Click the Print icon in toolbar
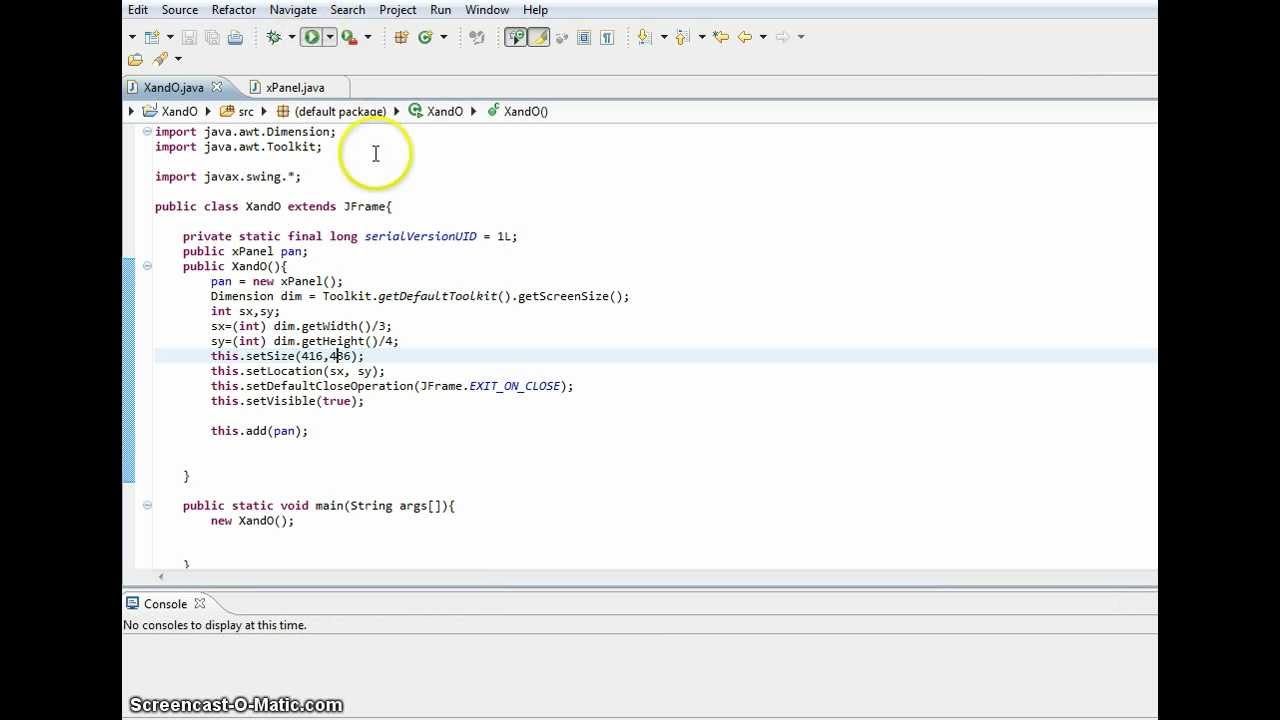This screenshot has height=720, width=1280. pos(235,37)
